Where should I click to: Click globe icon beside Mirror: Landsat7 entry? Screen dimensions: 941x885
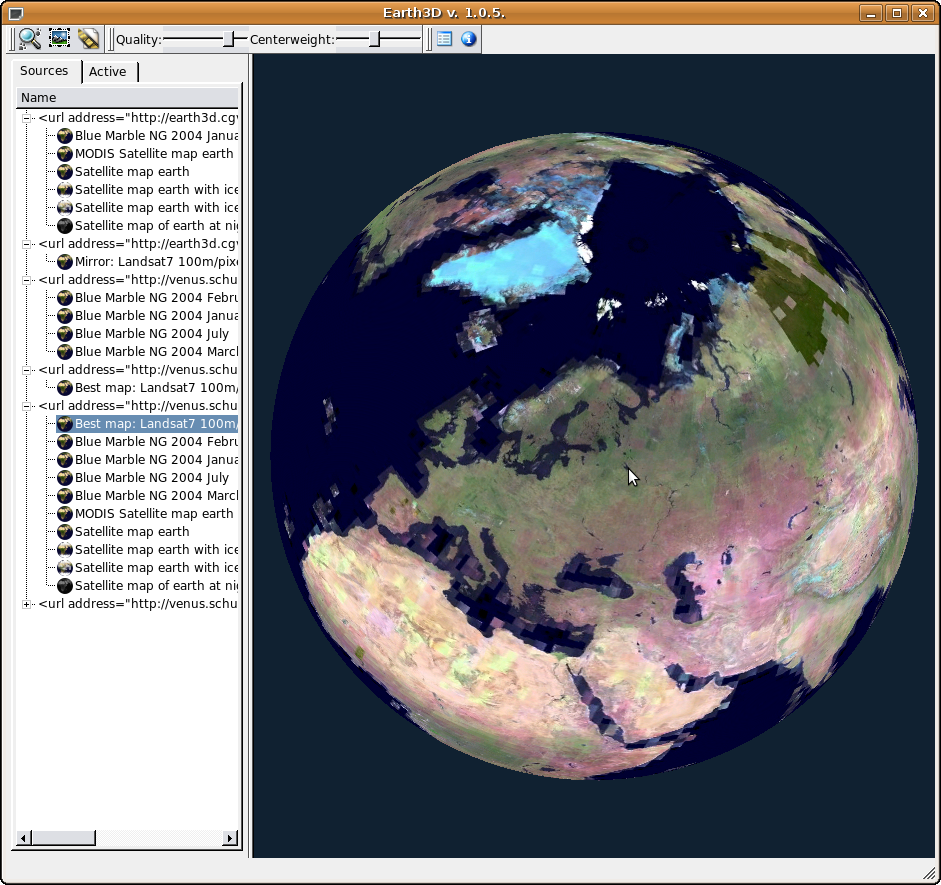(x=65, y=262)
